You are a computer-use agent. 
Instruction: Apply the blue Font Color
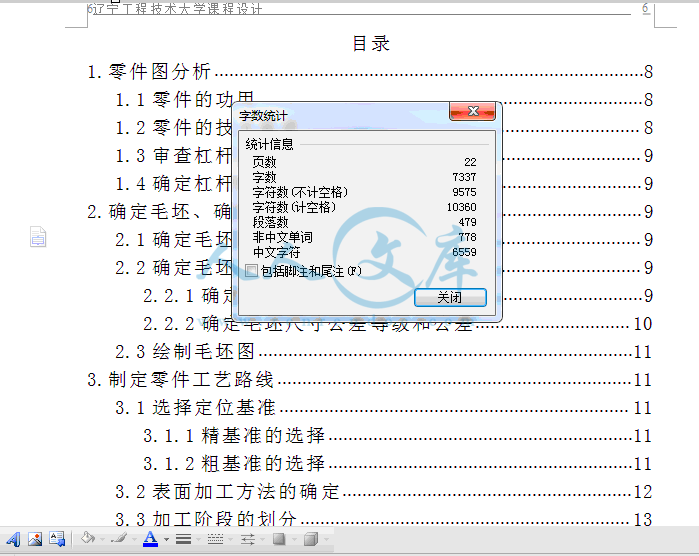click(x=151, y=539)
